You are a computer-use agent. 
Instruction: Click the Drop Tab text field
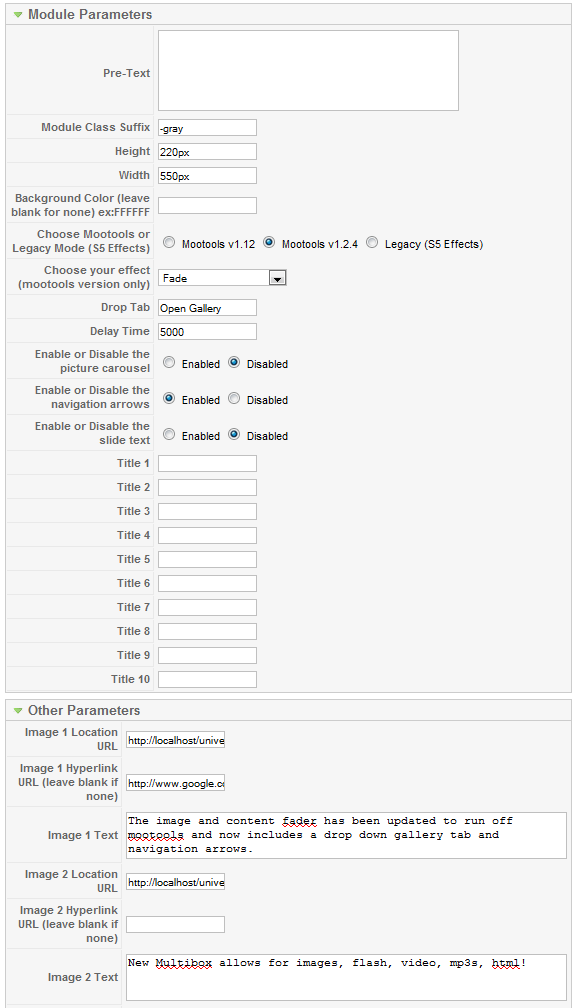[x=208, y=307]
